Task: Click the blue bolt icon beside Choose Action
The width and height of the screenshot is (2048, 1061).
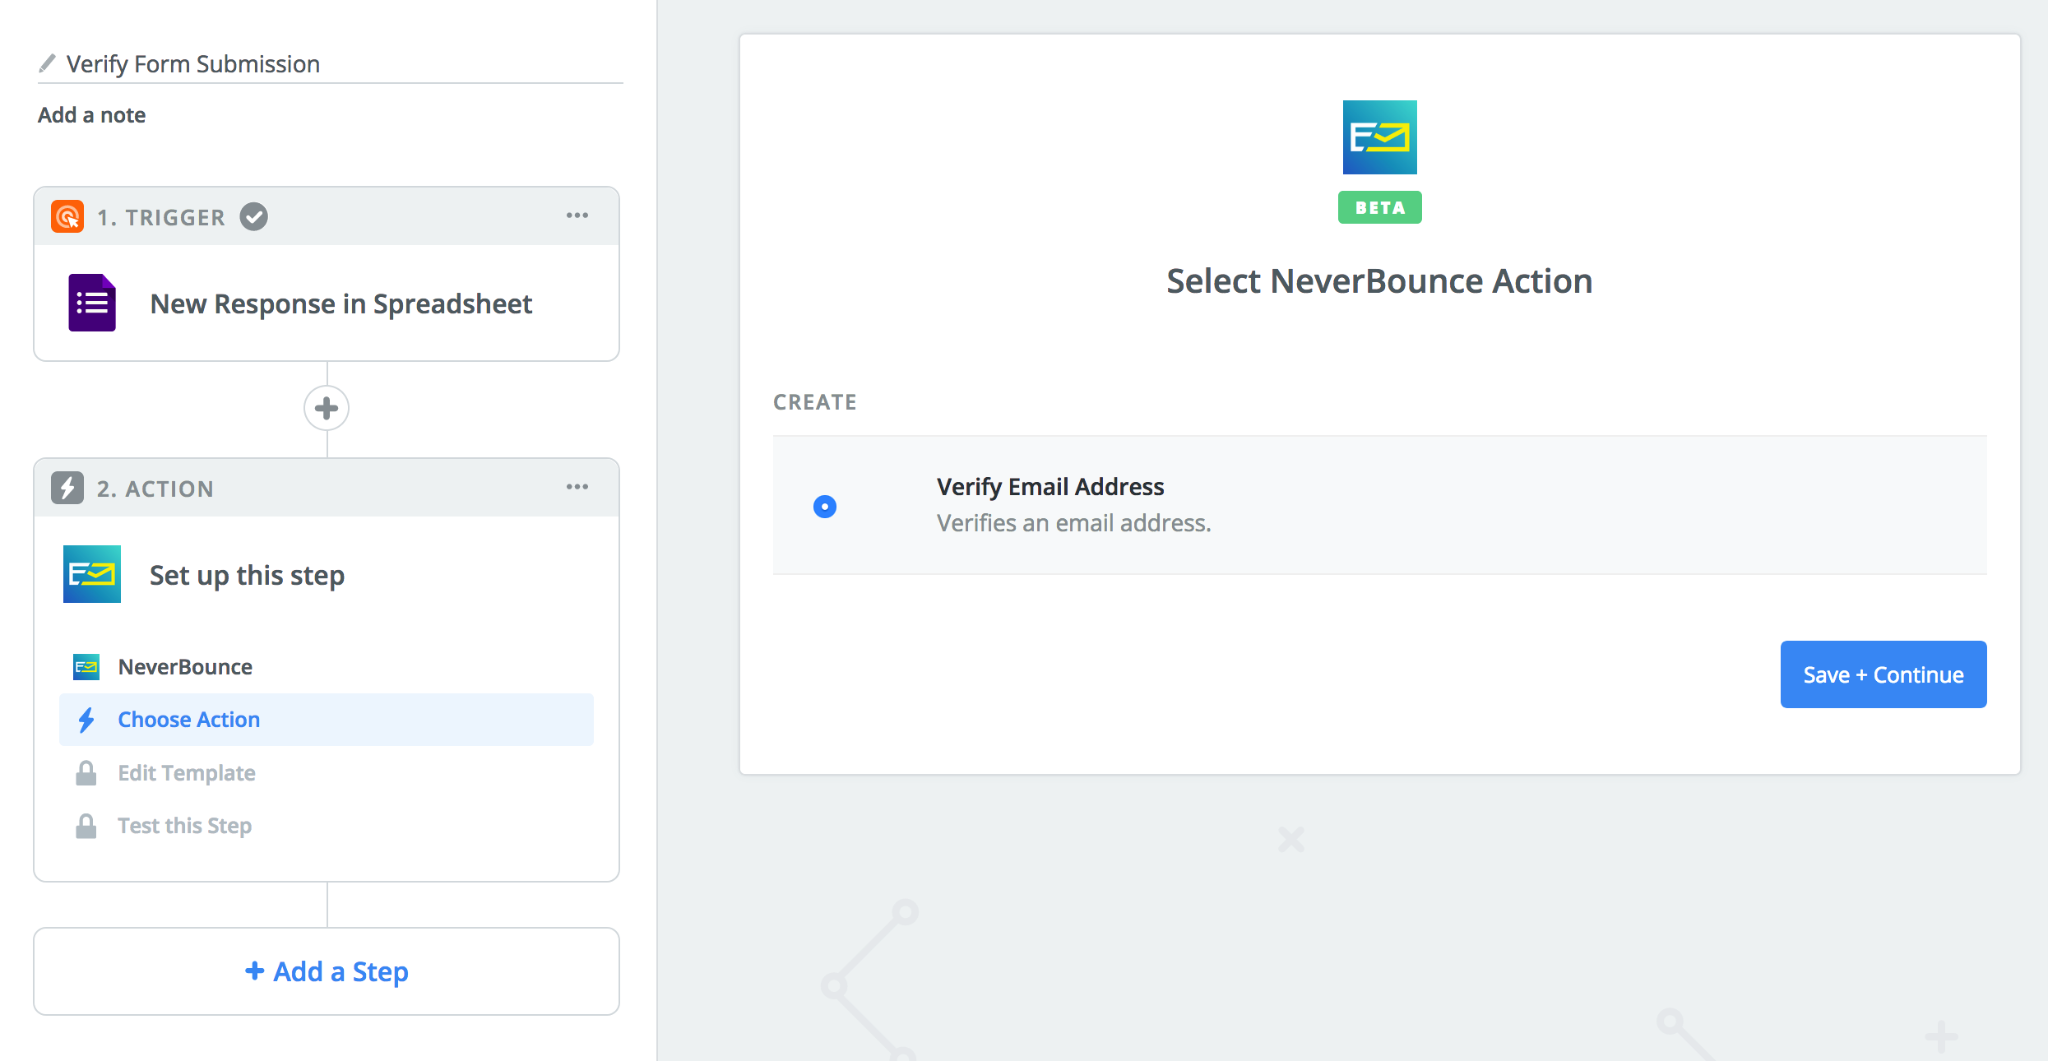Action: pos(87,720)
